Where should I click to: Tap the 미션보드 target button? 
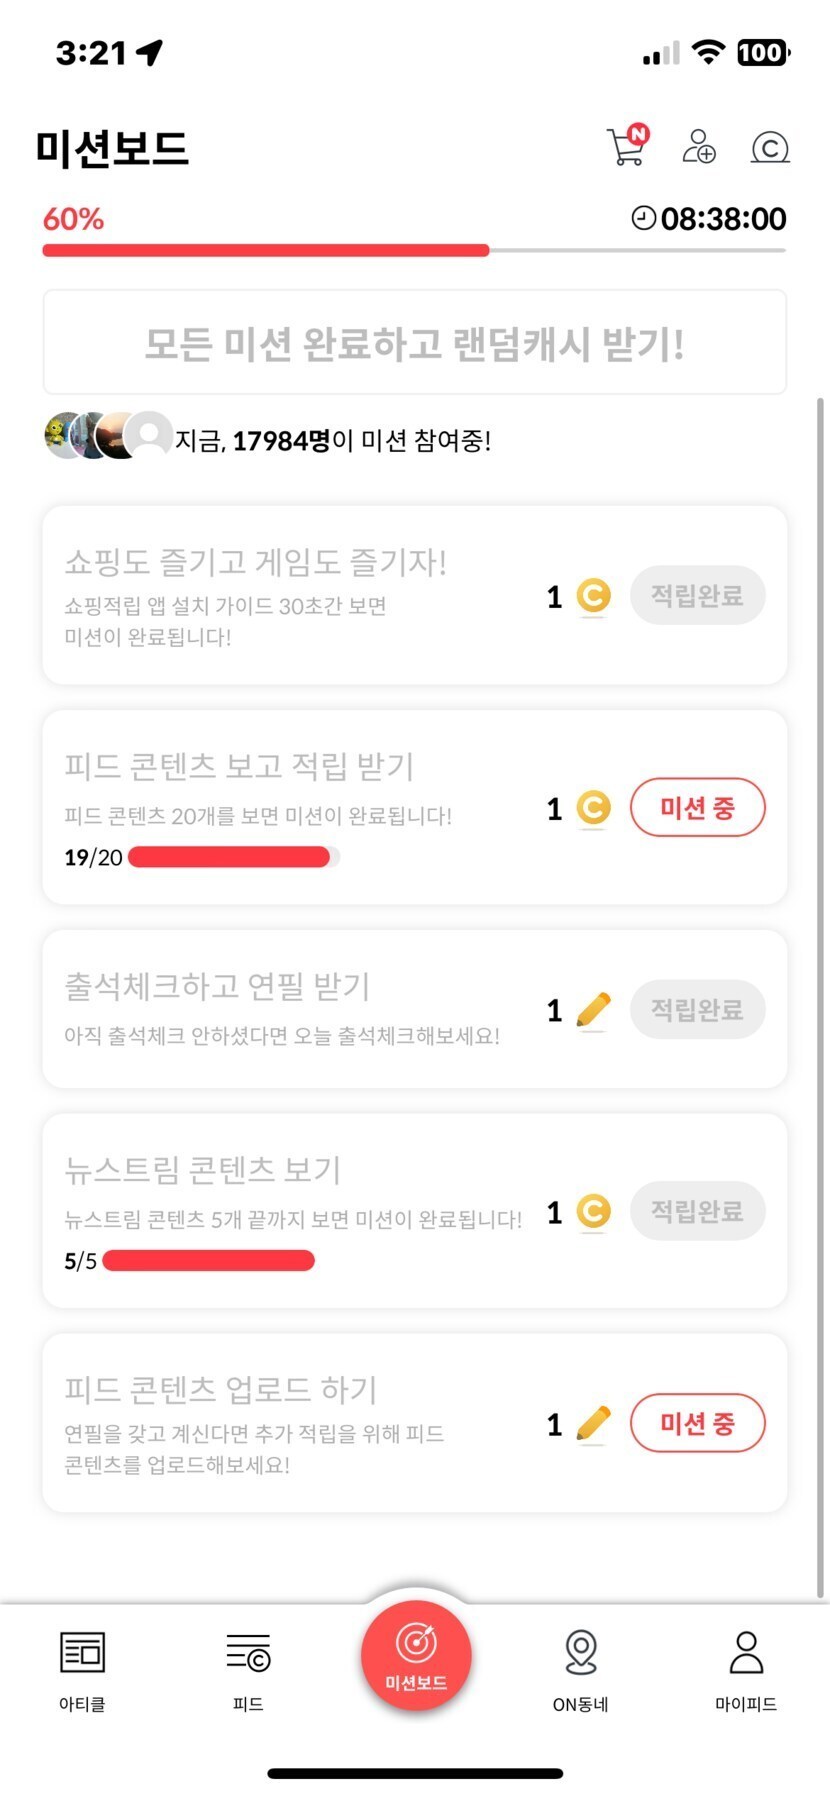(x=416, y=1654)
